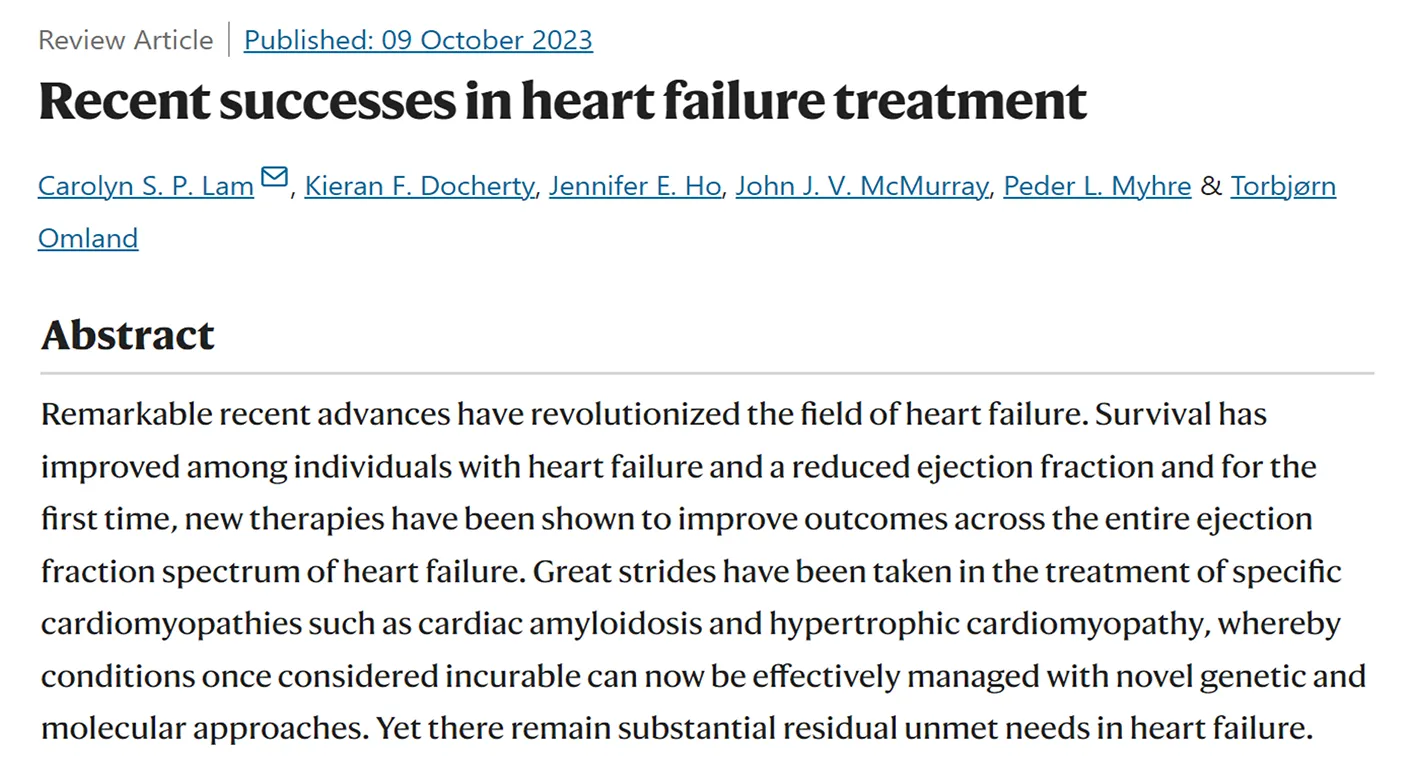1414x784 pixels.
Task: Click the Omland surname on second line
Action: pyautogui.click(x=88, y=238)
